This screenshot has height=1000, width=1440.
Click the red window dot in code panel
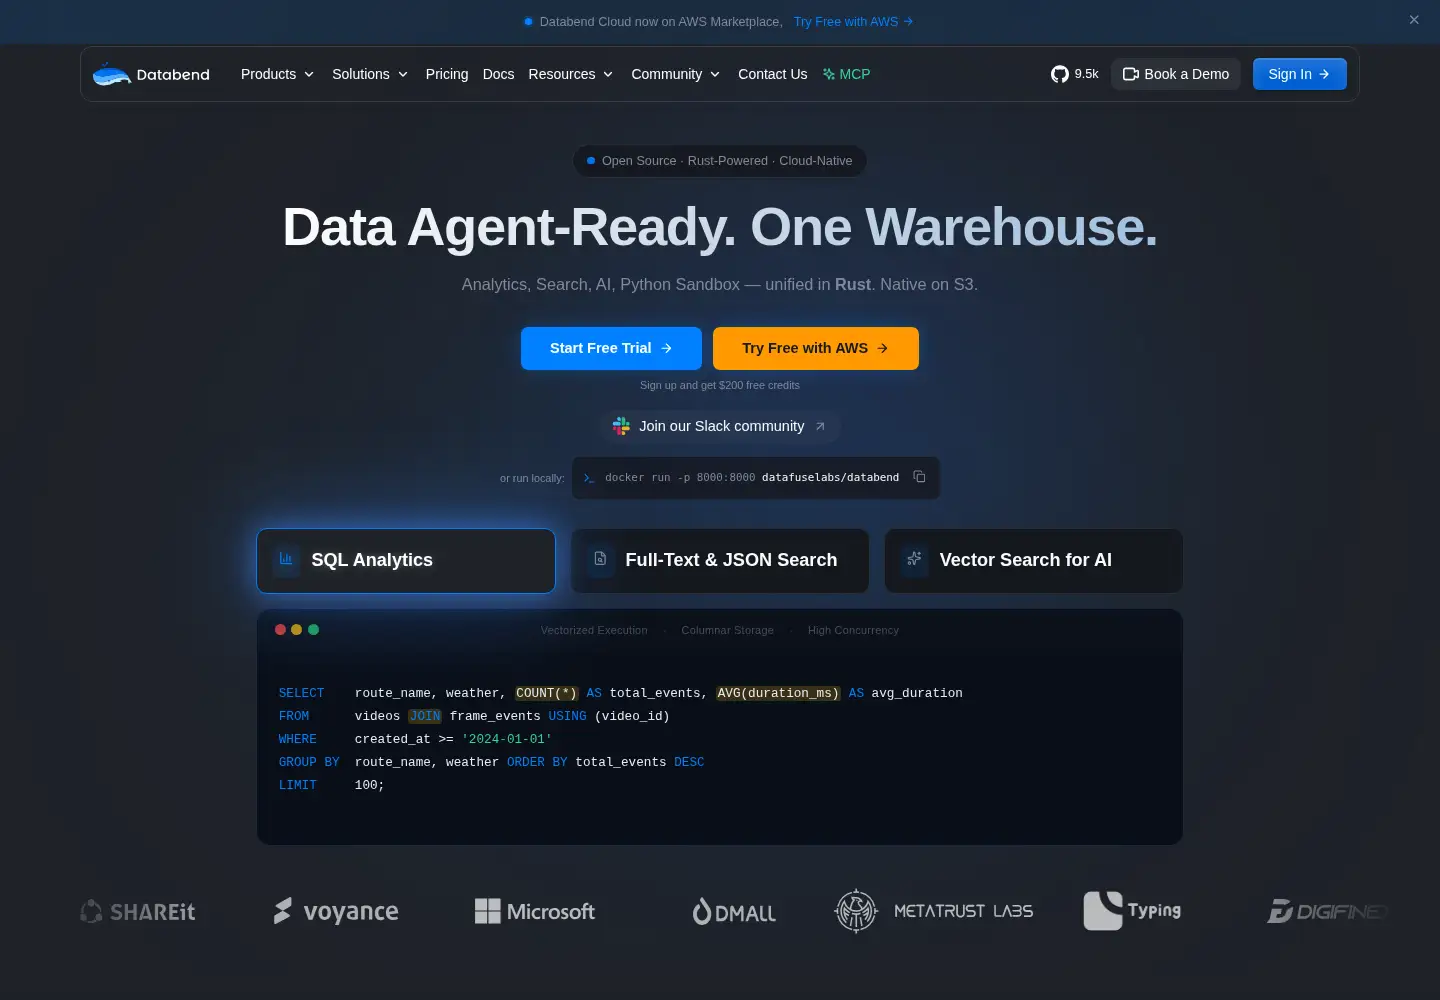281,629
